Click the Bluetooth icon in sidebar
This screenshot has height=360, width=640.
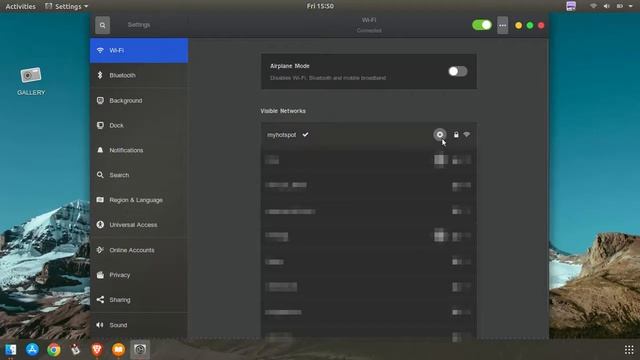tap(100, 75)
